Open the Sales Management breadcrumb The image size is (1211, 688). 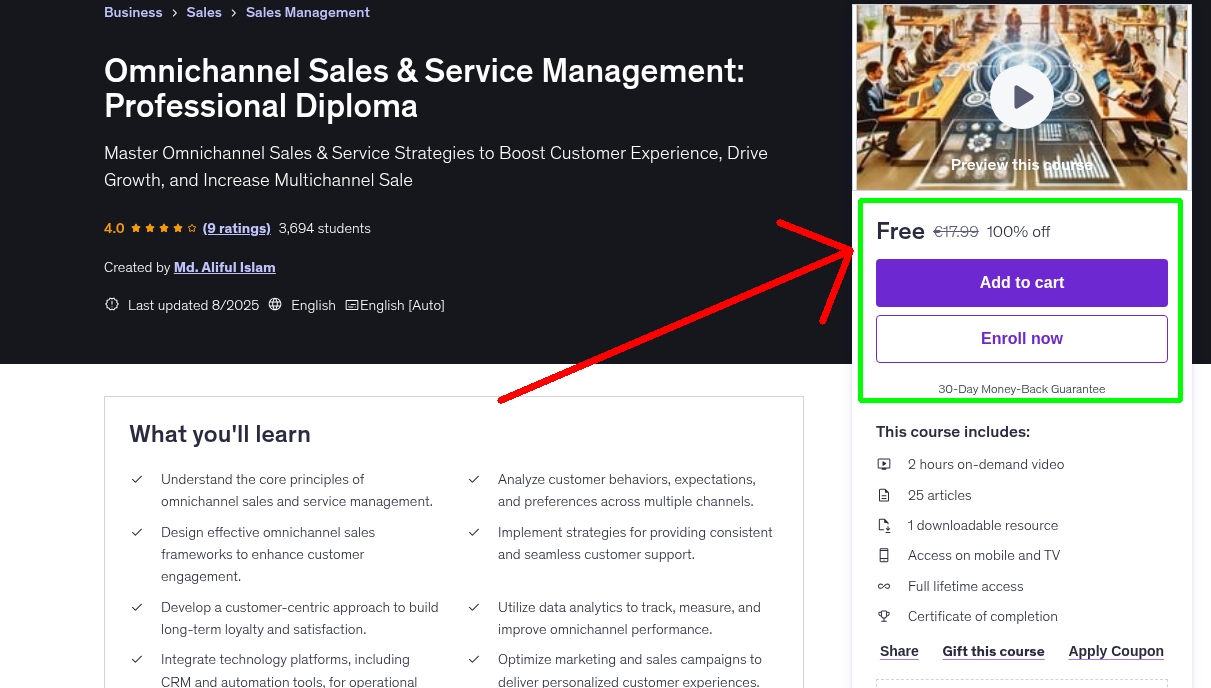307,12
